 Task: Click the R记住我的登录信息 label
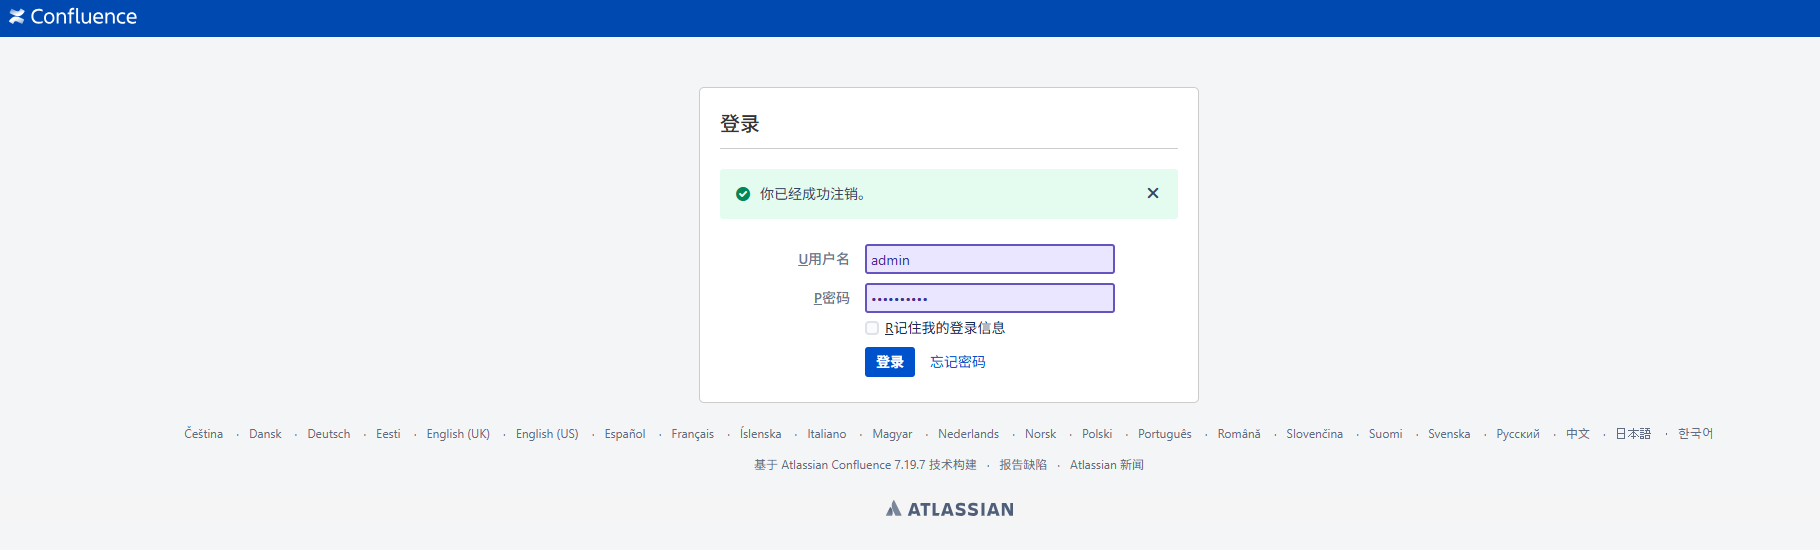click(x=945, y=328)
